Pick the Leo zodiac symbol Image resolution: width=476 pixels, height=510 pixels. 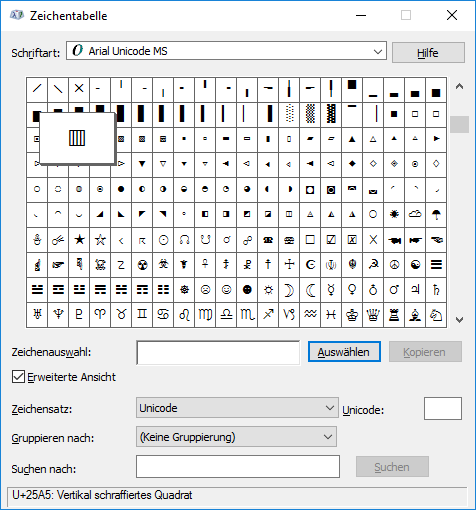184,315
